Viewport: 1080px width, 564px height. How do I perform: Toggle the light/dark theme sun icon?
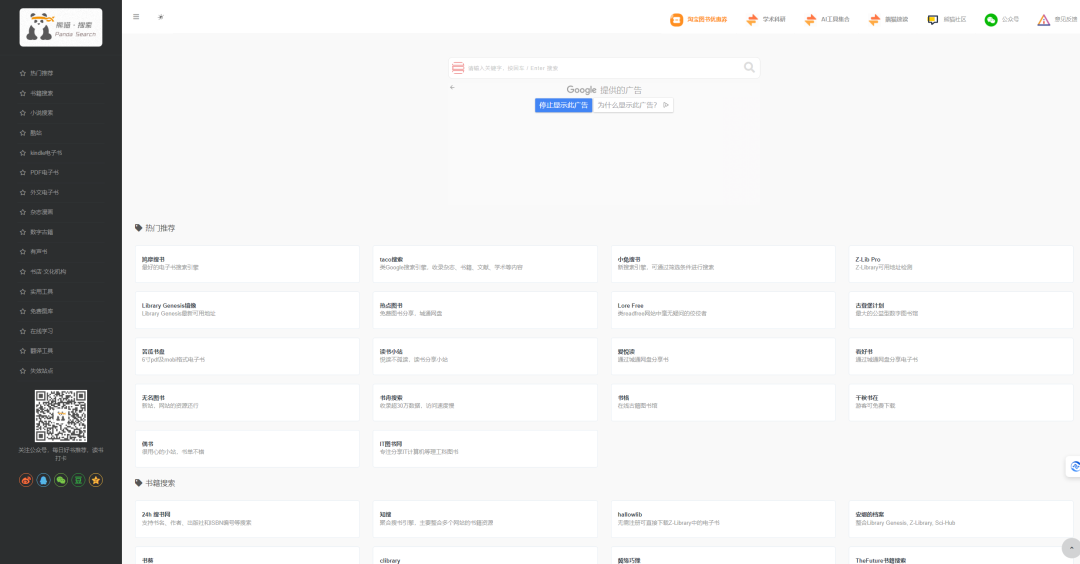(160, 17)
